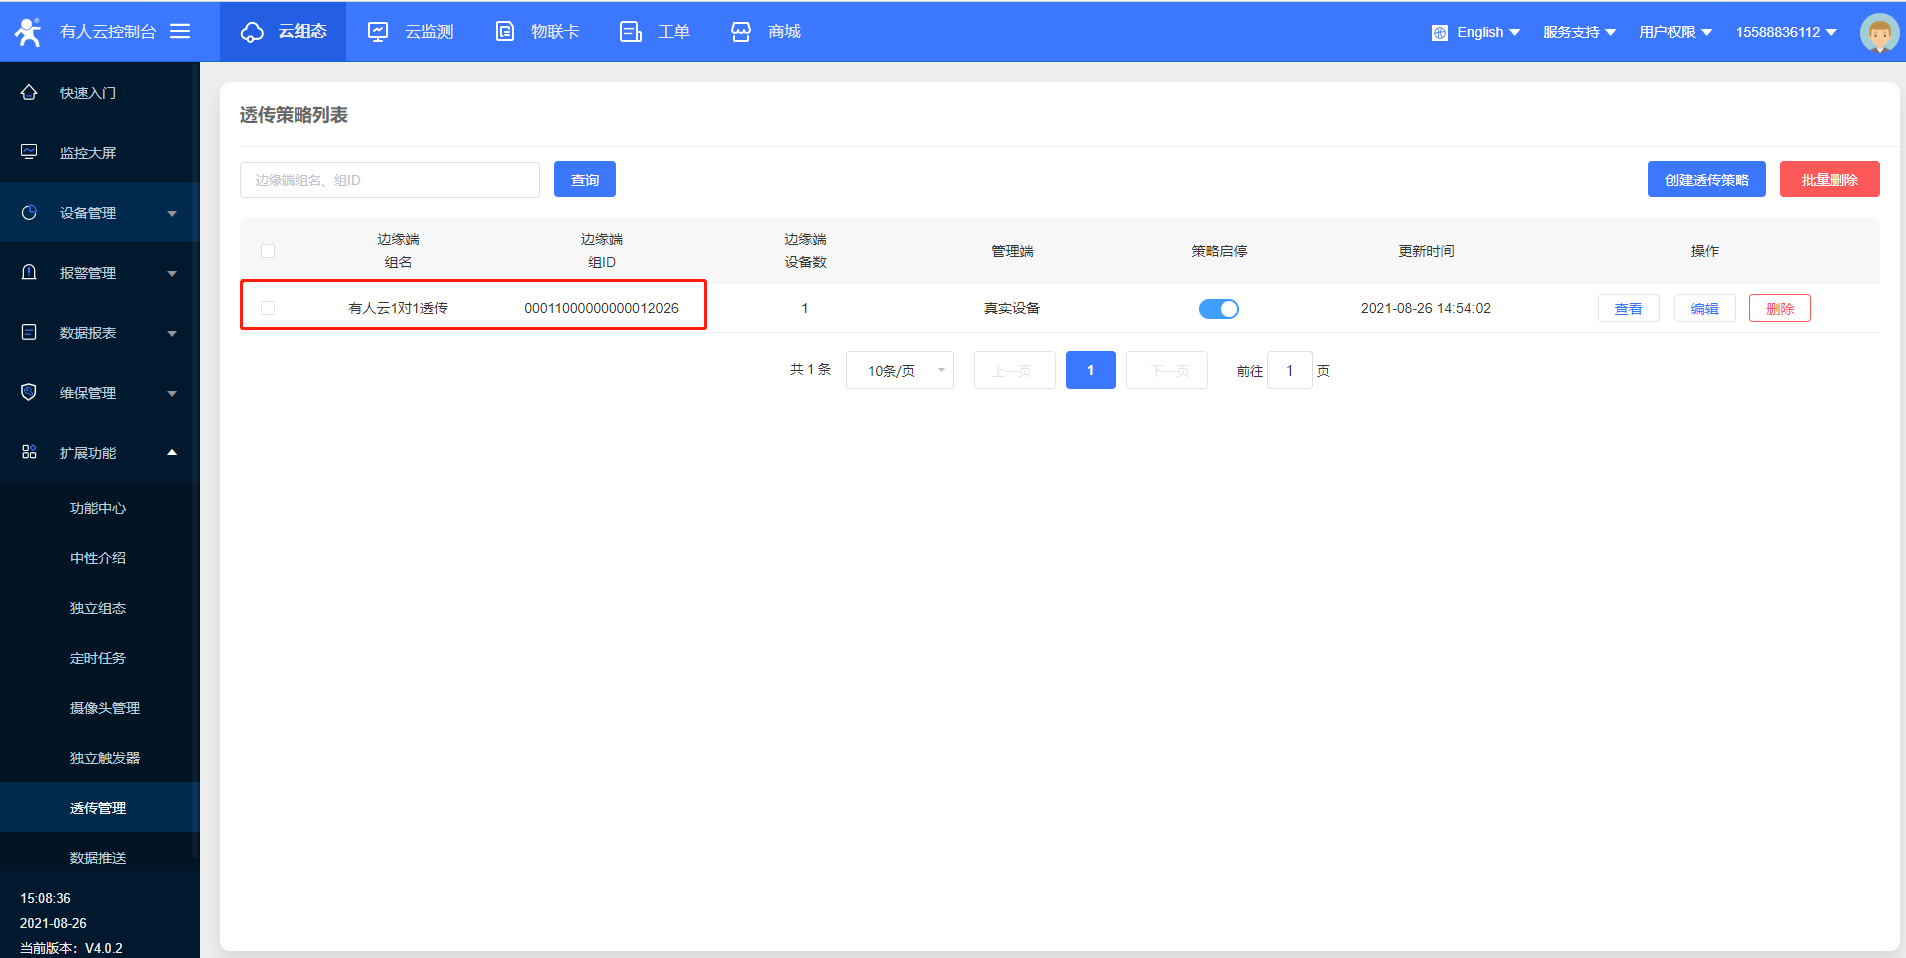Open the 10条/页 page size dropdown
The height and width of the screenshot is (958, 1906).
(x=899, y=370)
